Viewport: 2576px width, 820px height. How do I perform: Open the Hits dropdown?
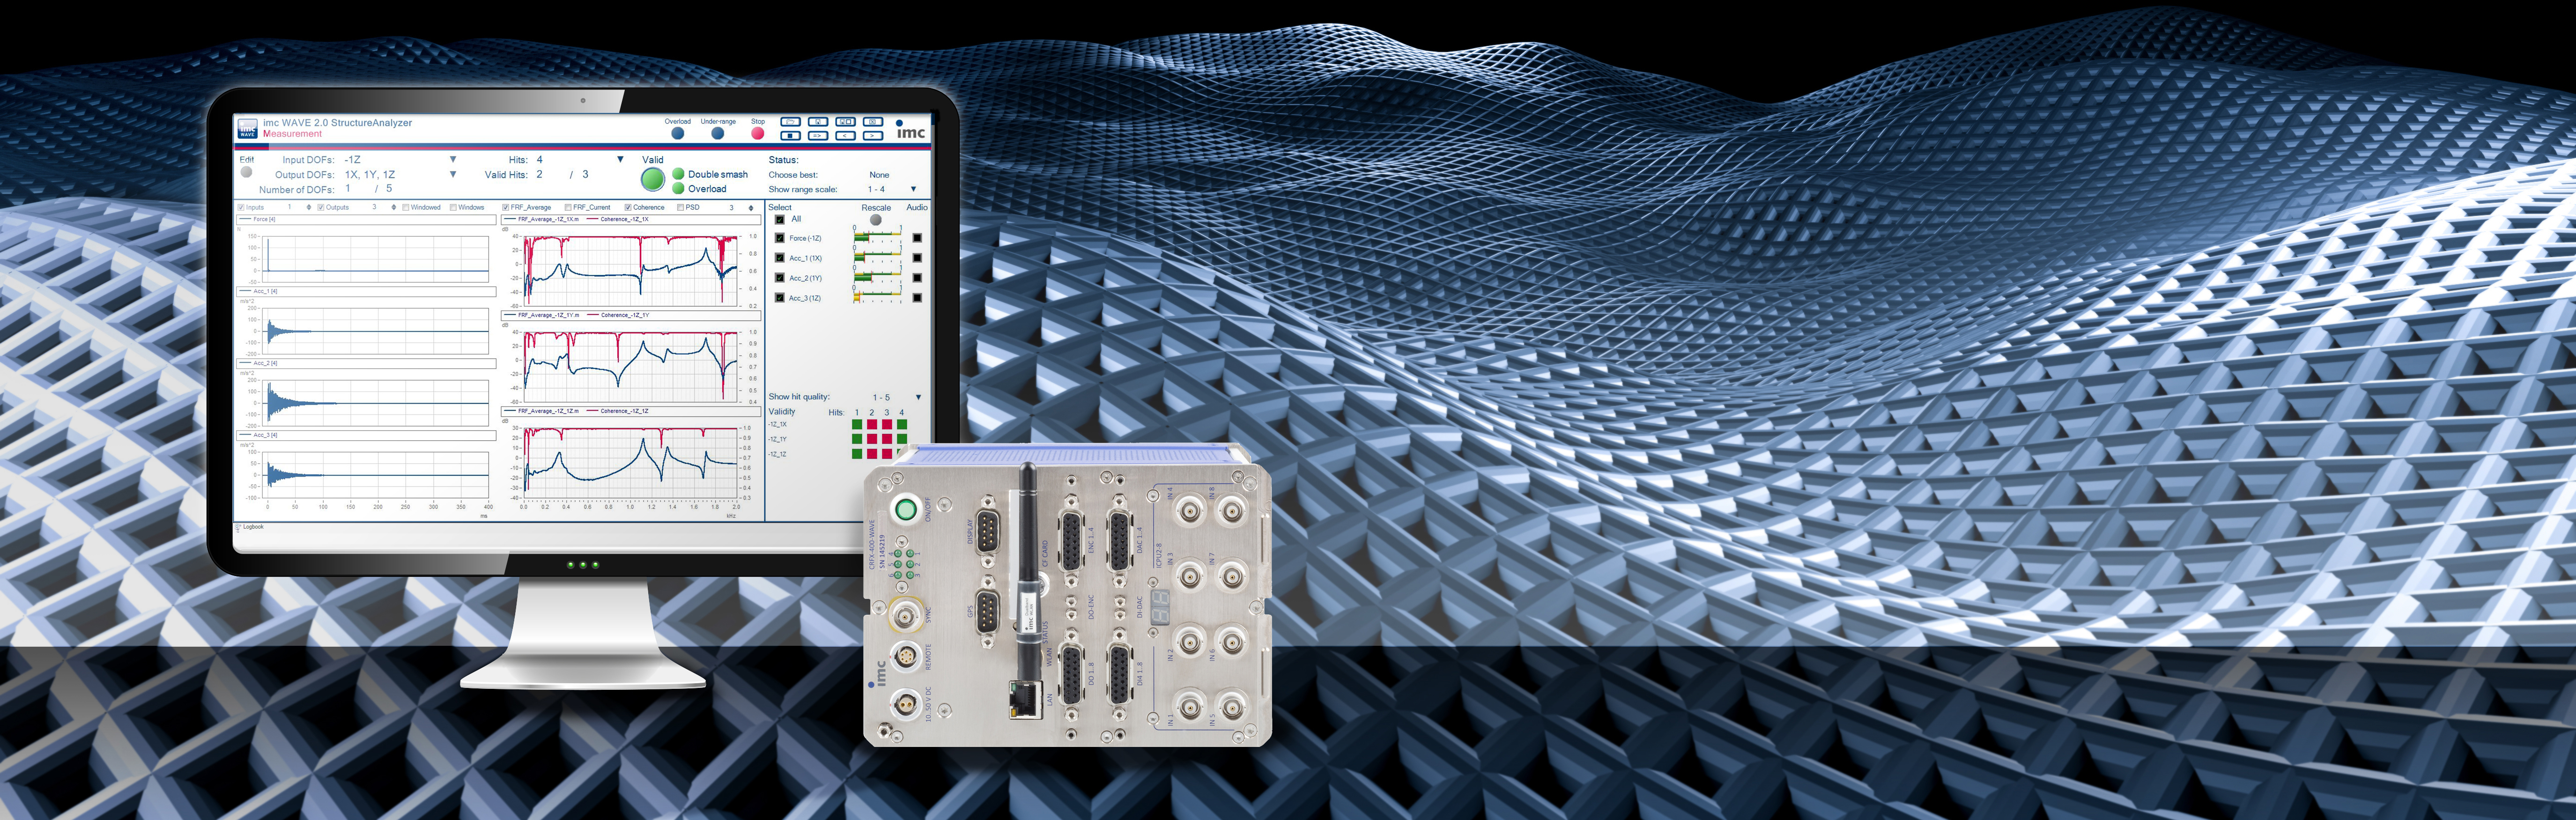[620, 159]
